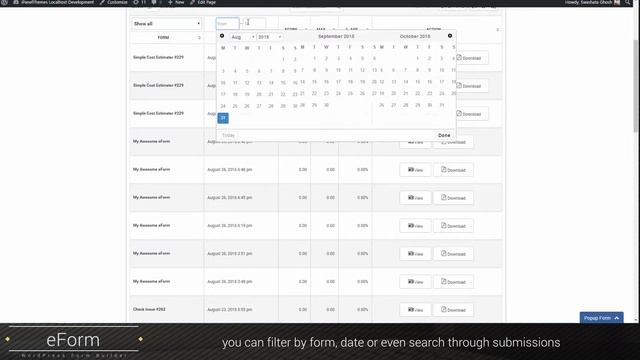
Task: Download submission dated August 26 2:49 pm
Action: (x=453, y=282)
